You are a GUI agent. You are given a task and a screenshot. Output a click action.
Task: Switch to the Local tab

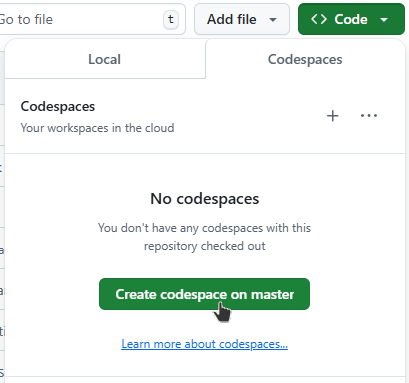coord(105,59)
